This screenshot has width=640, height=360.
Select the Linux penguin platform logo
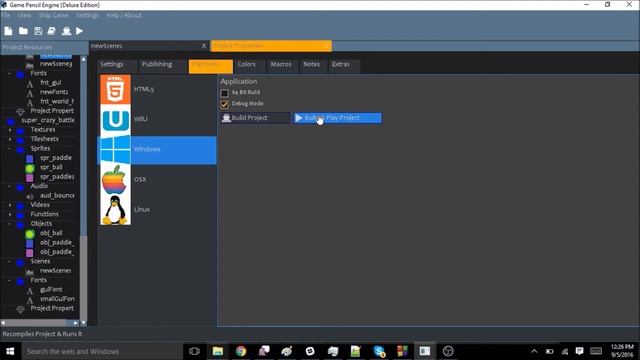pos(116,210)
